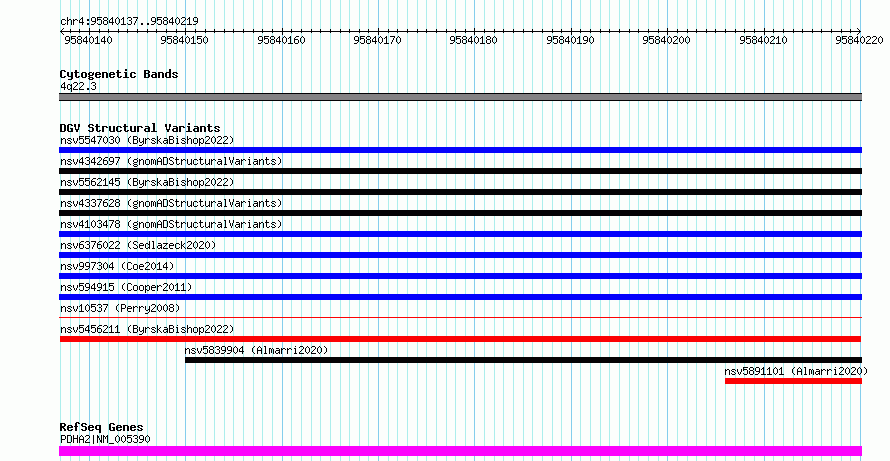Screen dimensions: 890x461
Task: Click ruler position 95840200
Action: click(666, 40)
